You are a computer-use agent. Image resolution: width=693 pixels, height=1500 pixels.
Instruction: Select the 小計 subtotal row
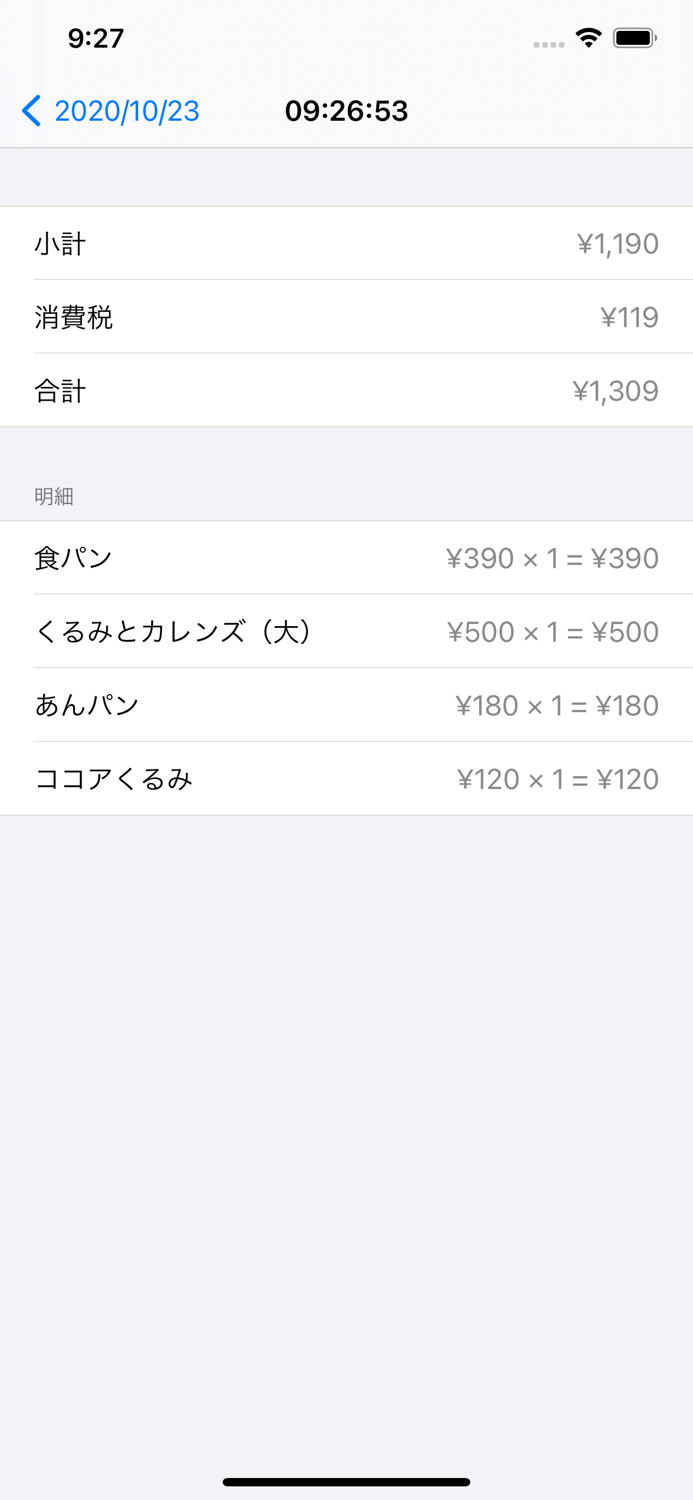pyautogui.click(x=346, y=243)
